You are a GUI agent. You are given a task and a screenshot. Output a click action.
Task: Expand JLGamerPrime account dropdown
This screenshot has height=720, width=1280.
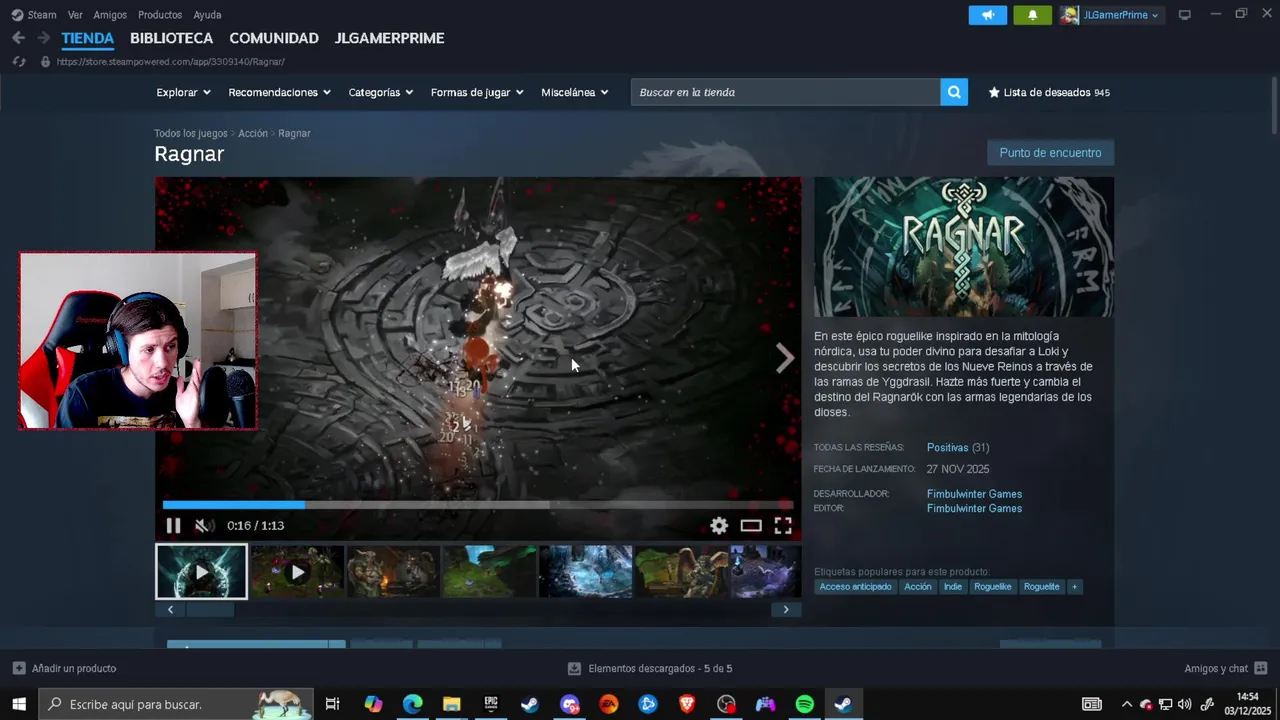1112,15
